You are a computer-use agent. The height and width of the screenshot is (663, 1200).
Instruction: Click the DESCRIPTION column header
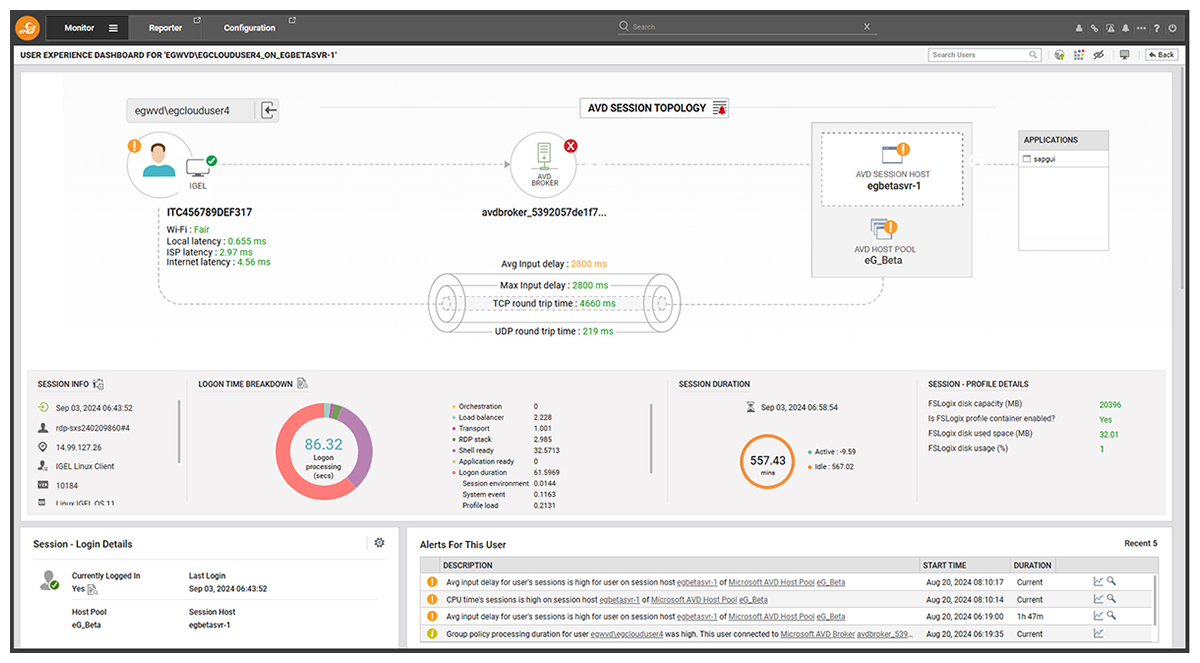tap(680, 565)
